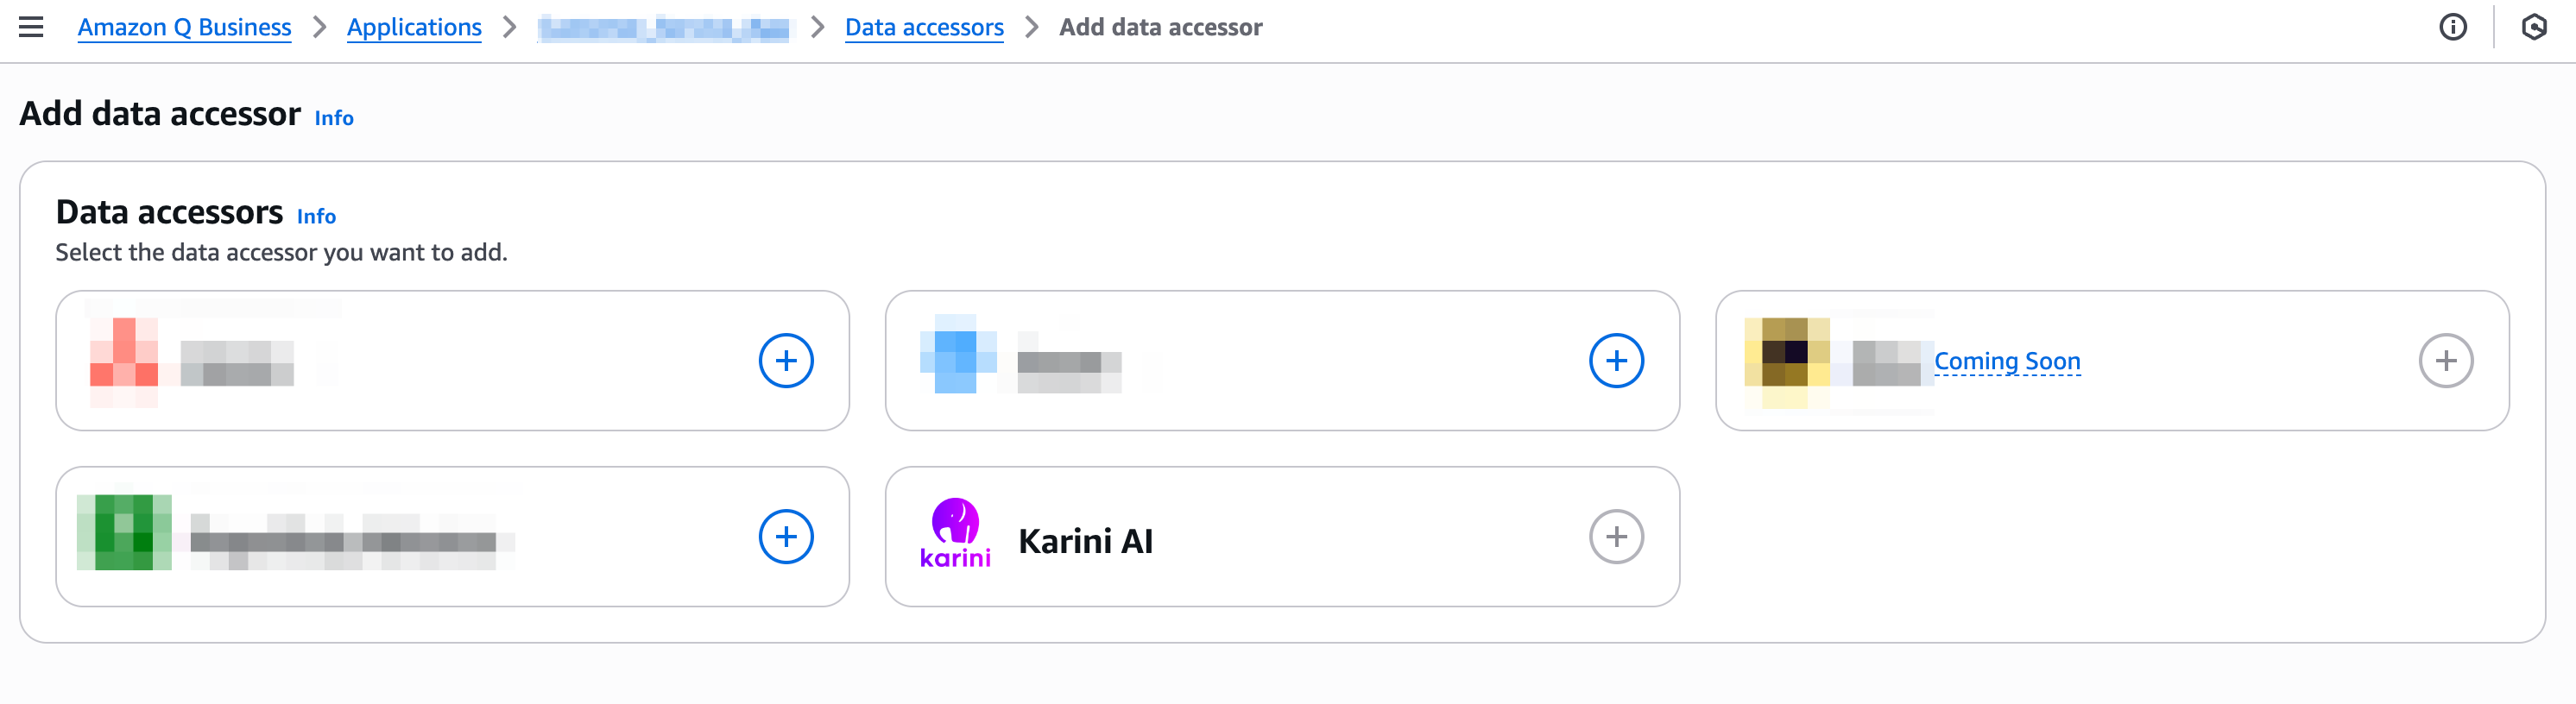Go to Amazon Q Business breadcrumb
Viewport: 2576px width, 704px height.
[x=185, y=27]
